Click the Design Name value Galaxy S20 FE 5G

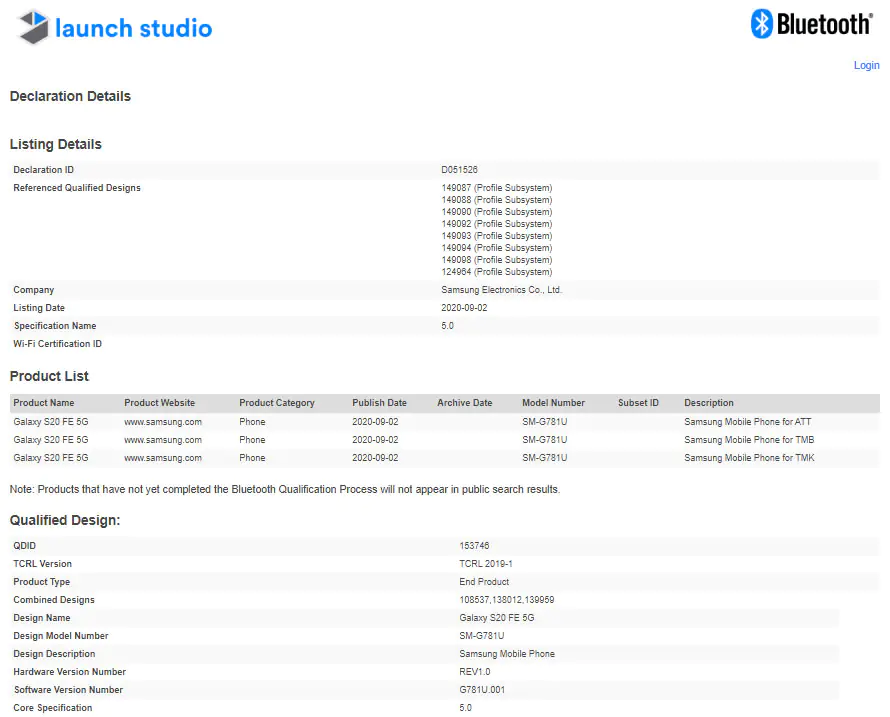click(x=497, y=618)
